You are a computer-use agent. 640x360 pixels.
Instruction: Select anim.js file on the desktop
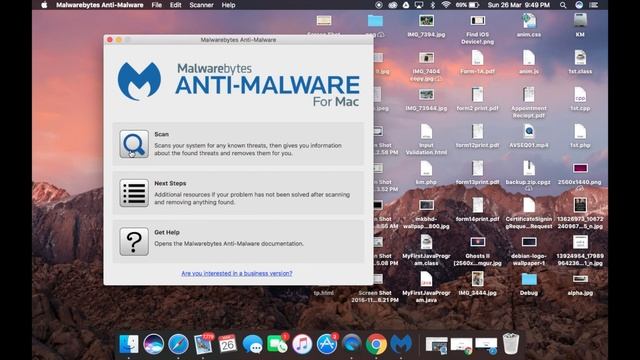pyautogui.click(x=529, y=58)
